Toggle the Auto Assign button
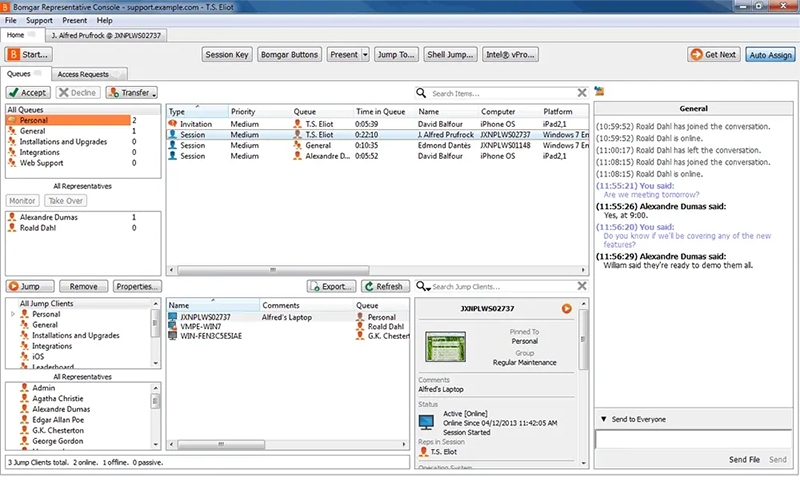The width and height of the screenshot is (800, 500). click(x=769, y=54)
